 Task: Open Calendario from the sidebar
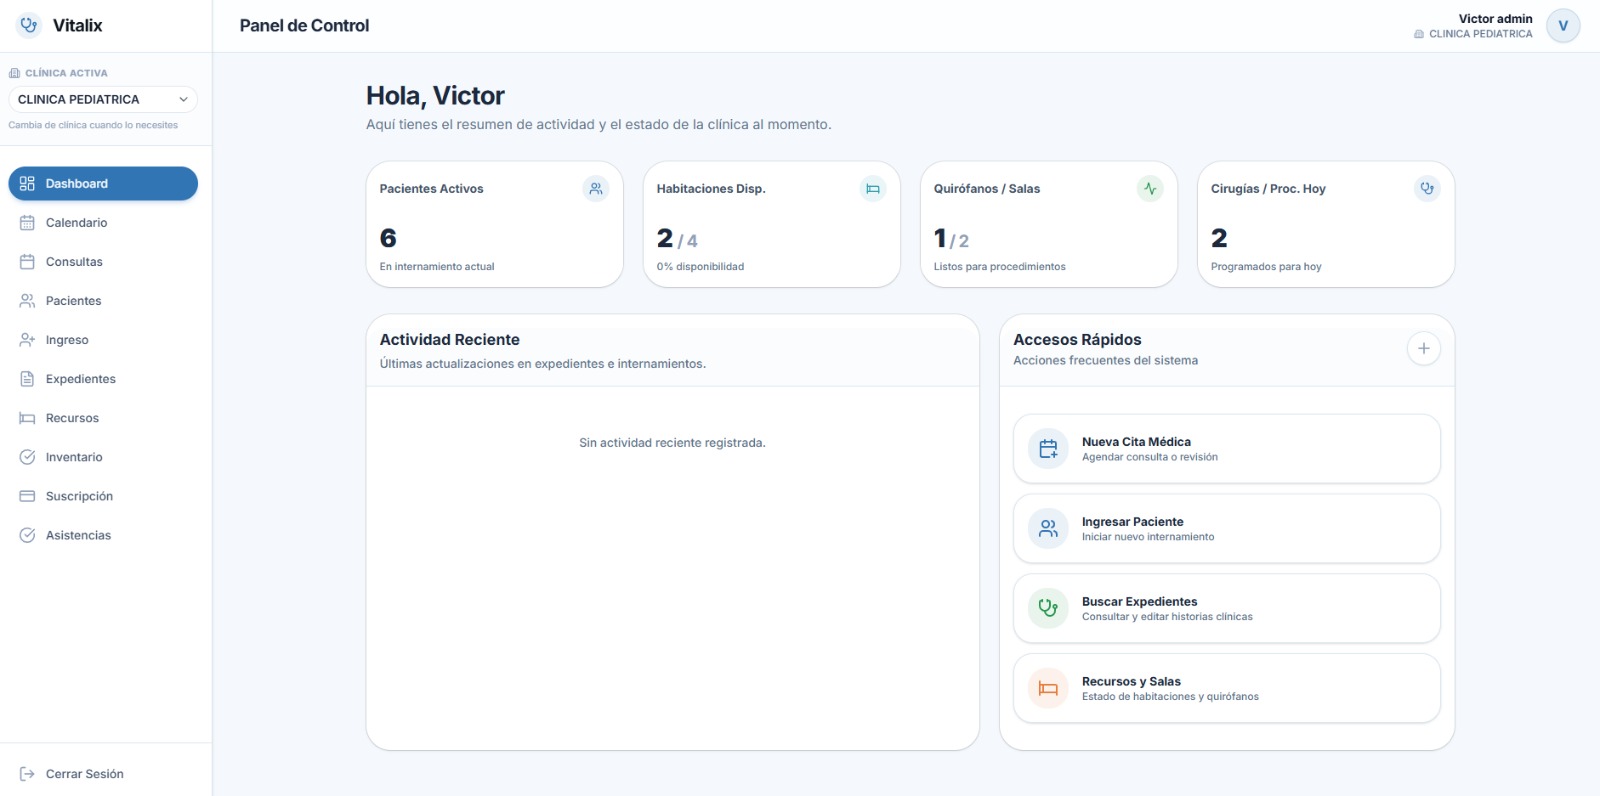pyautogui.click(x=103, y=222)
